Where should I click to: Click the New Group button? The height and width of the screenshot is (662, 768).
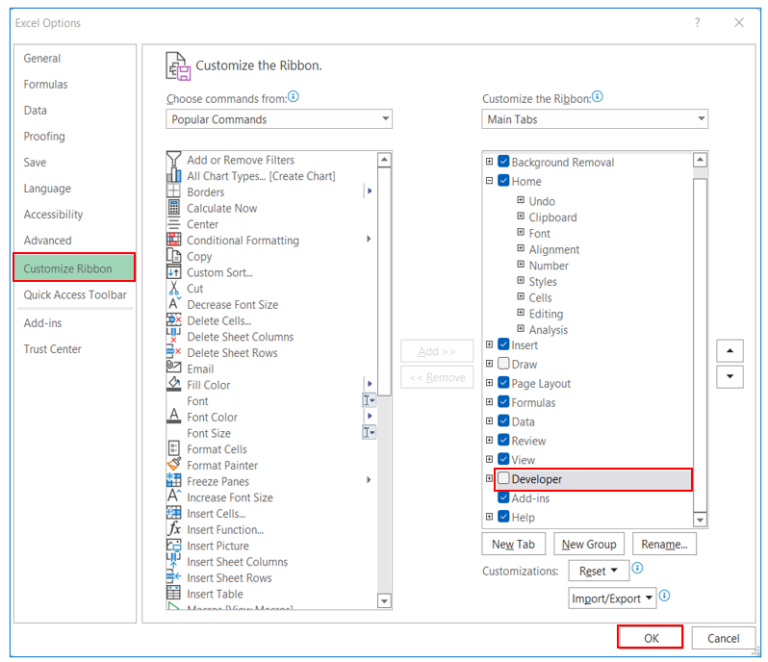pos(589,544)
